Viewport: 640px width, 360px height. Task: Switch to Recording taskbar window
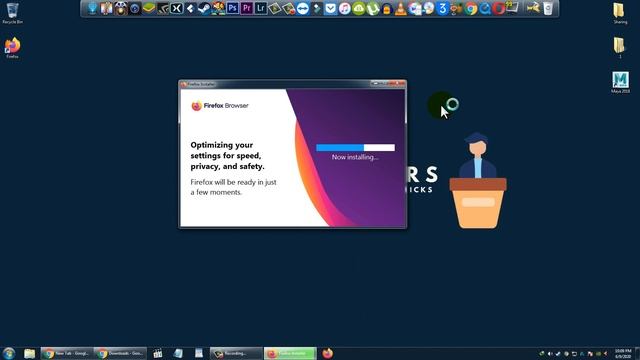tap(236, 353)
